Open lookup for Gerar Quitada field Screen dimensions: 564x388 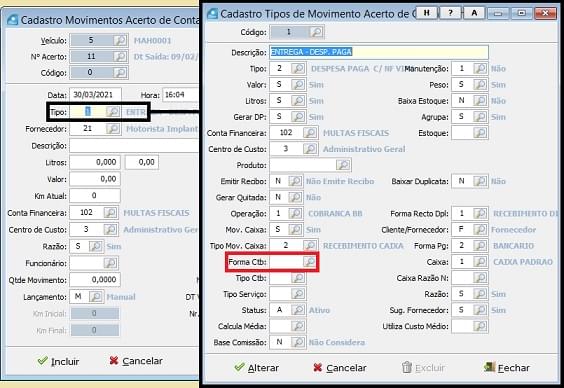click(296, 197)
